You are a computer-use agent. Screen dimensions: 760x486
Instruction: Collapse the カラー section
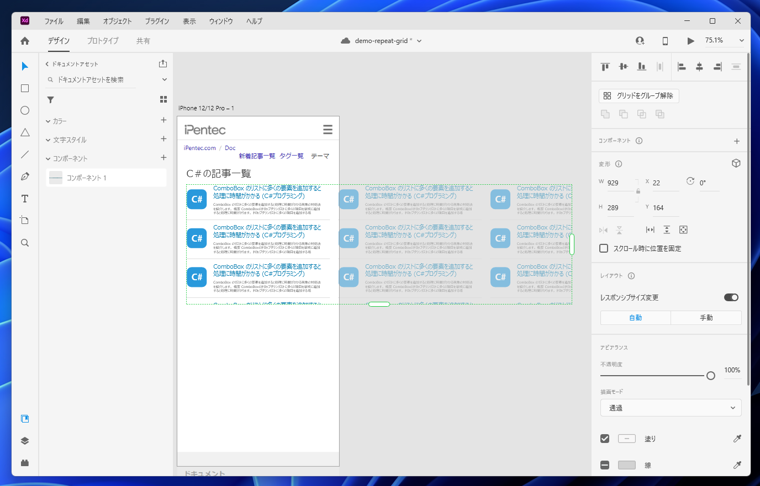[48, 121]
